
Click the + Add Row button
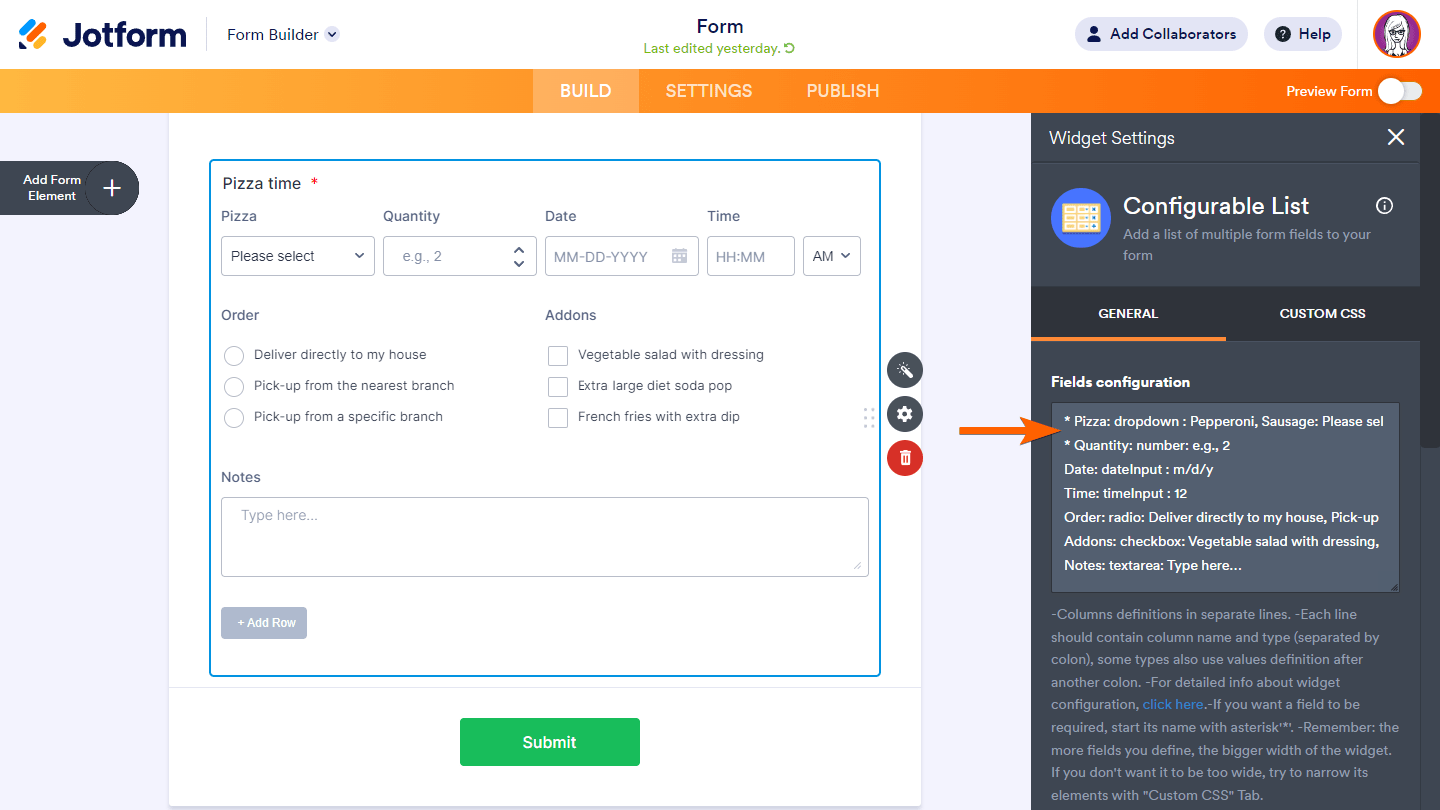pyautogui.click(x=264, y=623)
